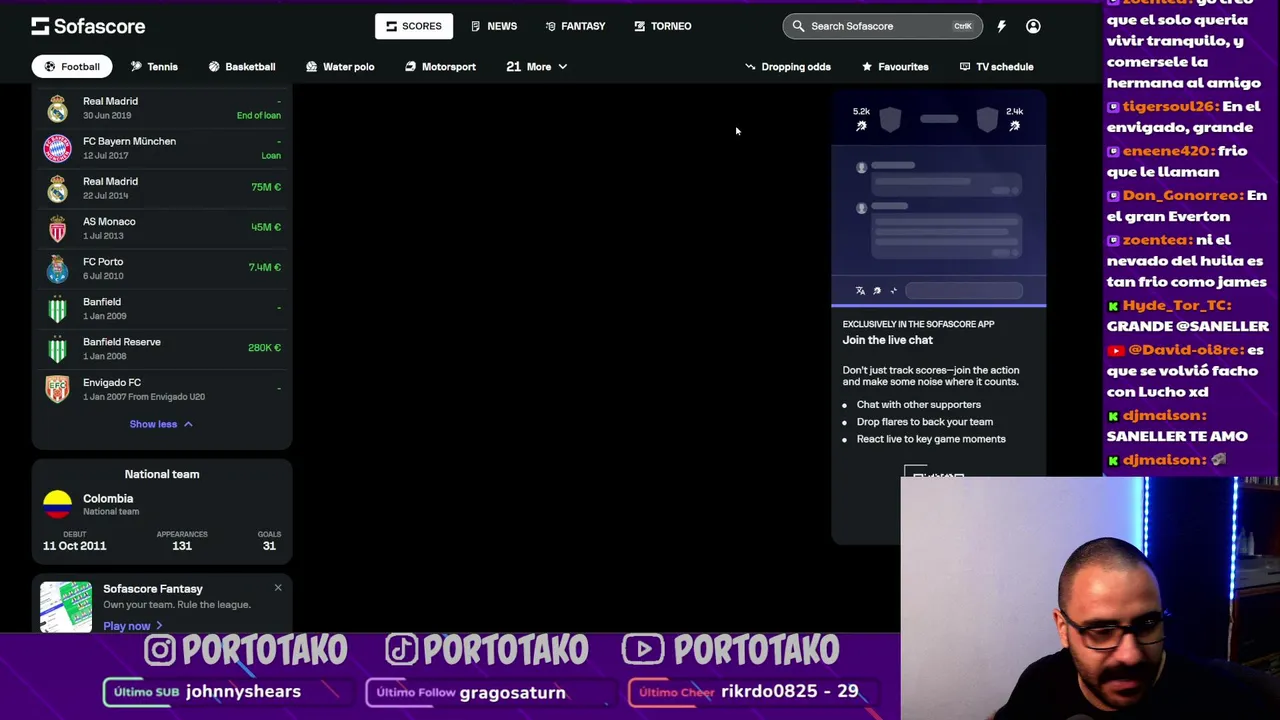The width and height of the screenshot is (1280, 720).
Task: Collapse the transfer list with Show less
Action: click(x=161, y=424)
